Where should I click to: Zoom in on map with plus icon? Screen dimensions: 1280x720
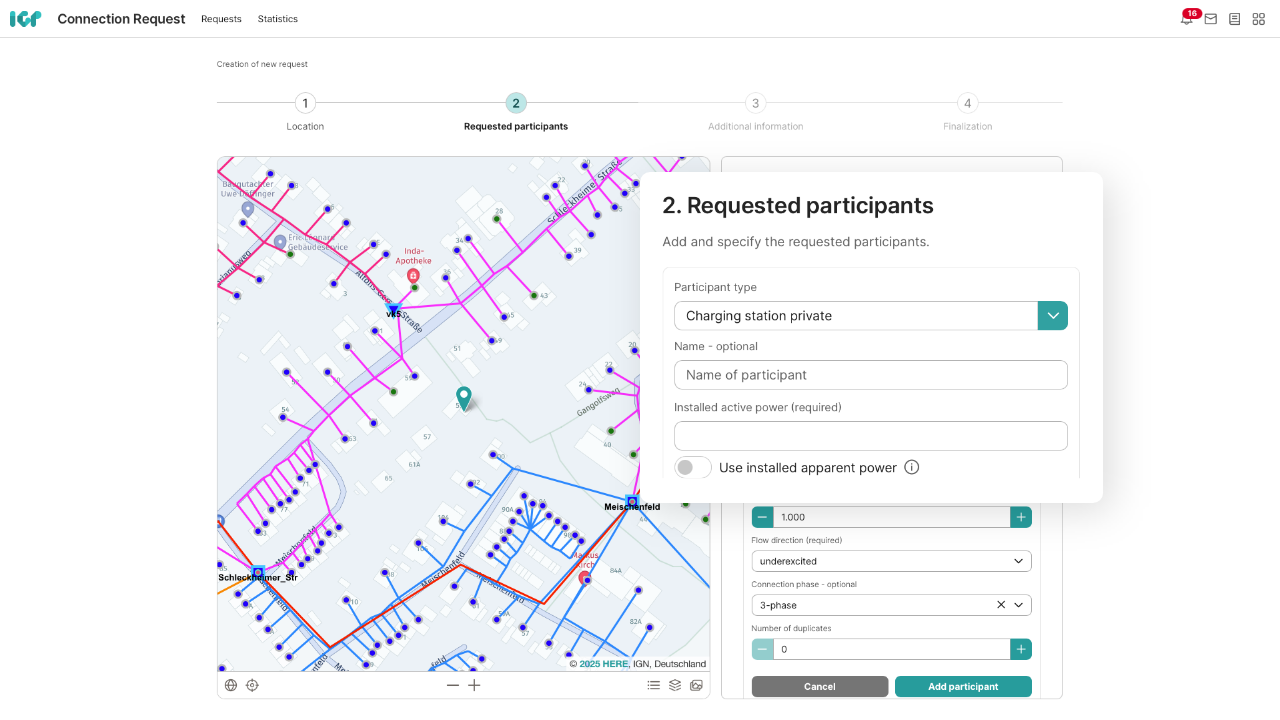pos(474,685)
